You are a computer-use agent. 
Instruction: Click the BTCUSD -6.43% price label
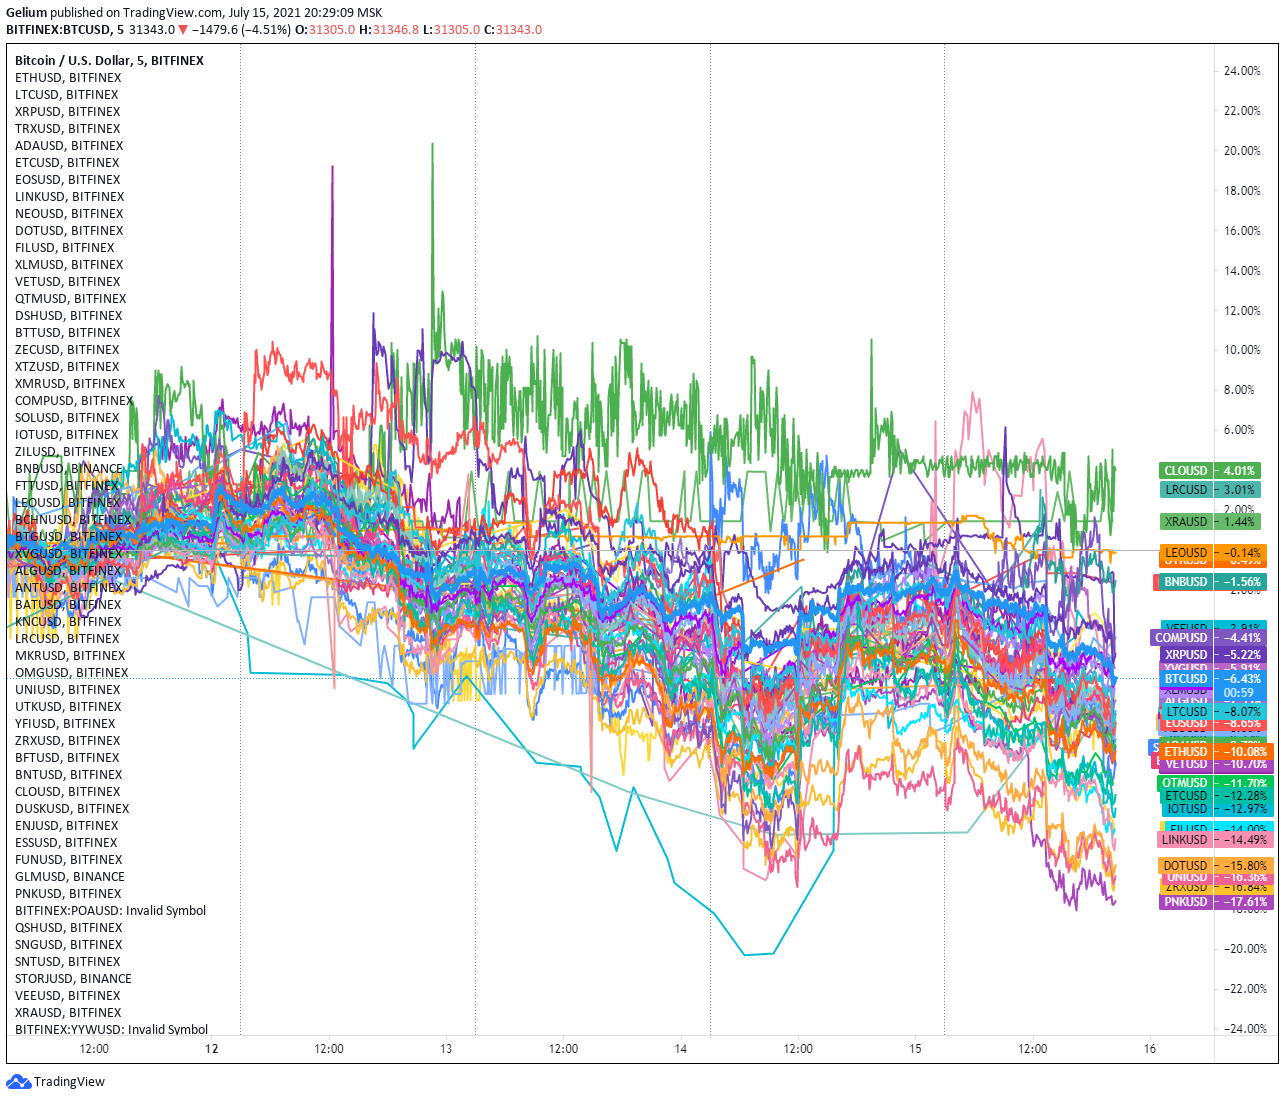(1212, 679)
